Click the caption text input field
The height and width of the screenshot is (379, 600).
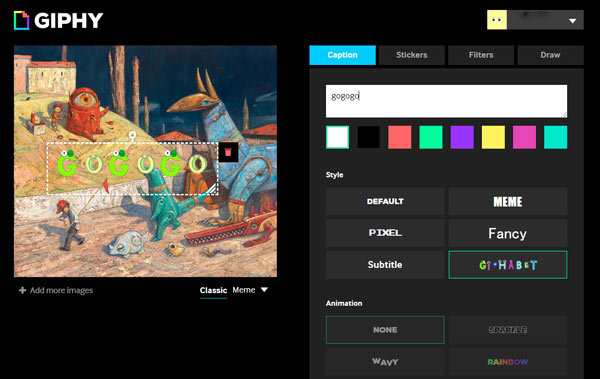[446, 101]
